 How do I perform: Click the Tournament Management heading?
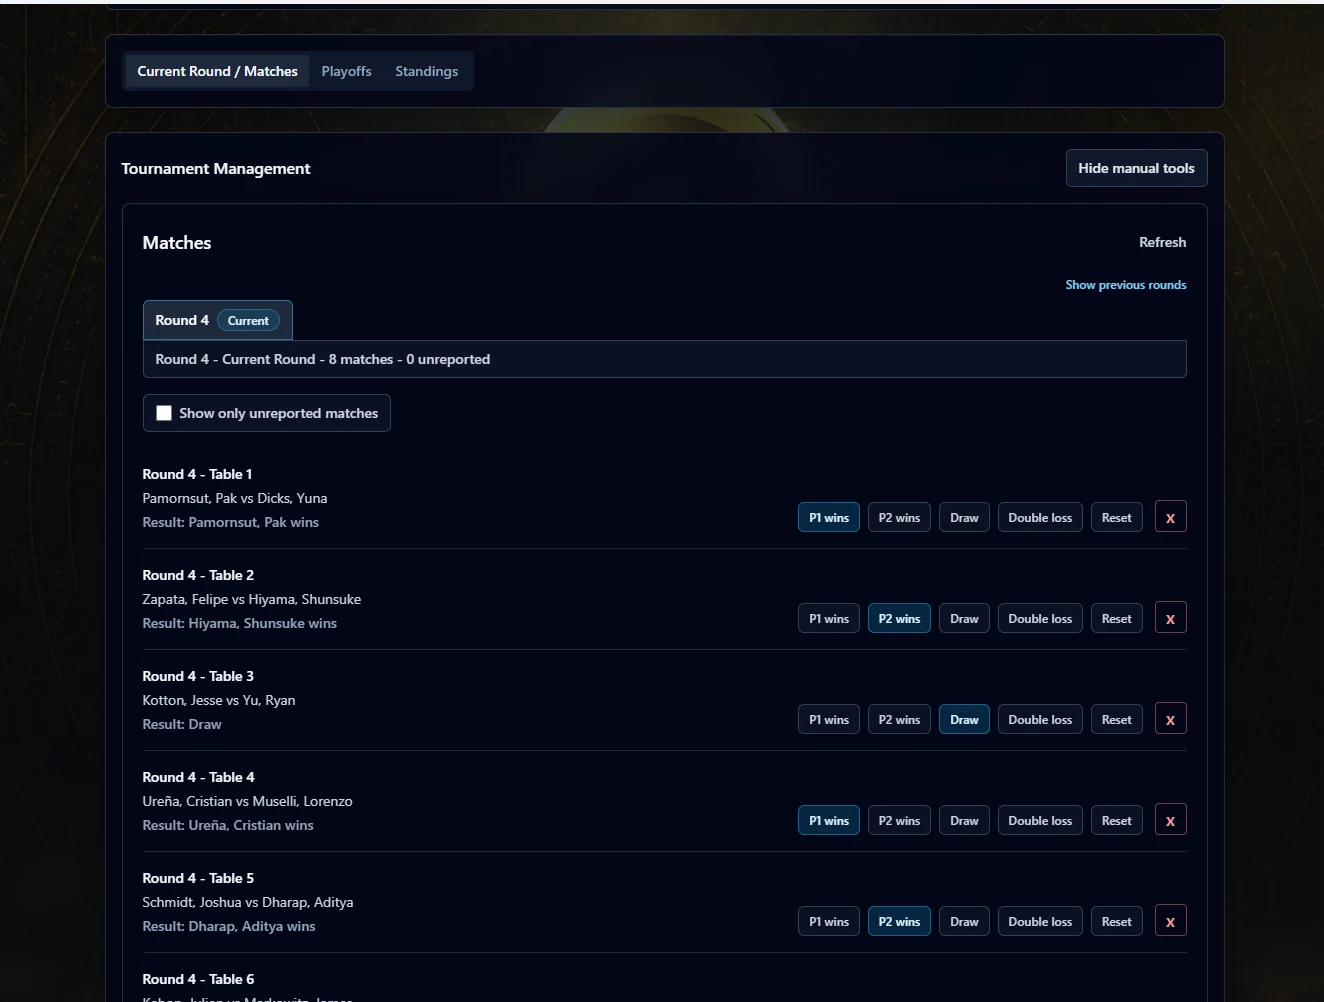(x=216, y=168)
